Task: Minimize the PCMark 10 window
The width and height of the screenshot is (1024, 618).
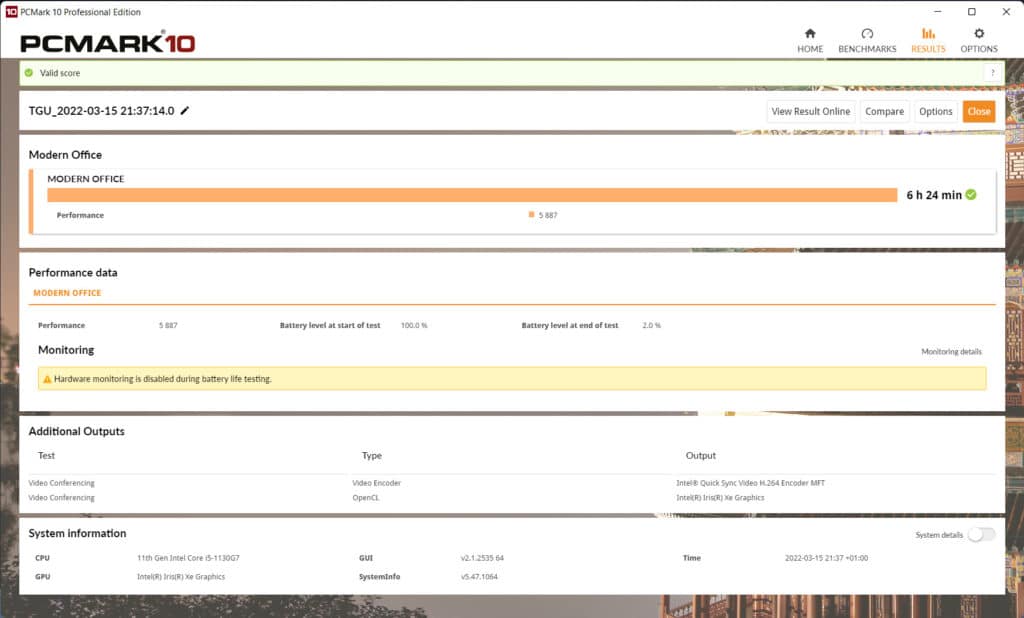Action: (x=937, y=12)
